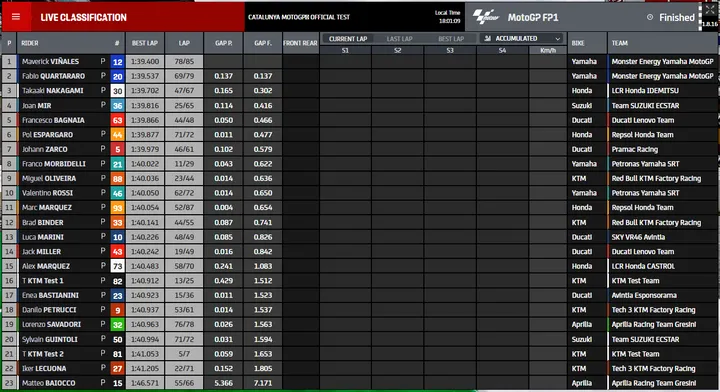Click Miller's number 43 badge

pos(118,252)
